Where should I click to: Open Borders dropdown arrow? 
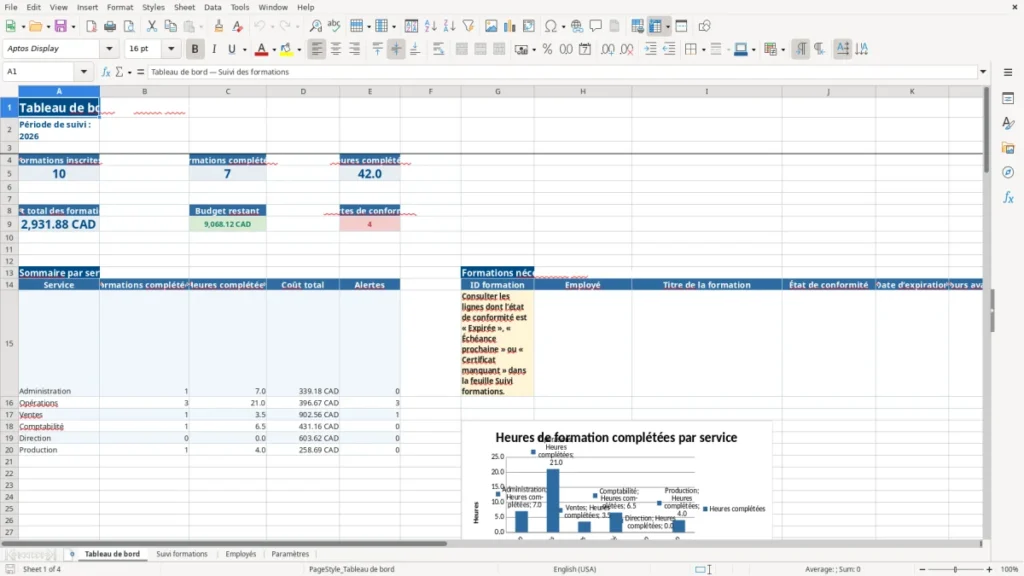(703, 50)
